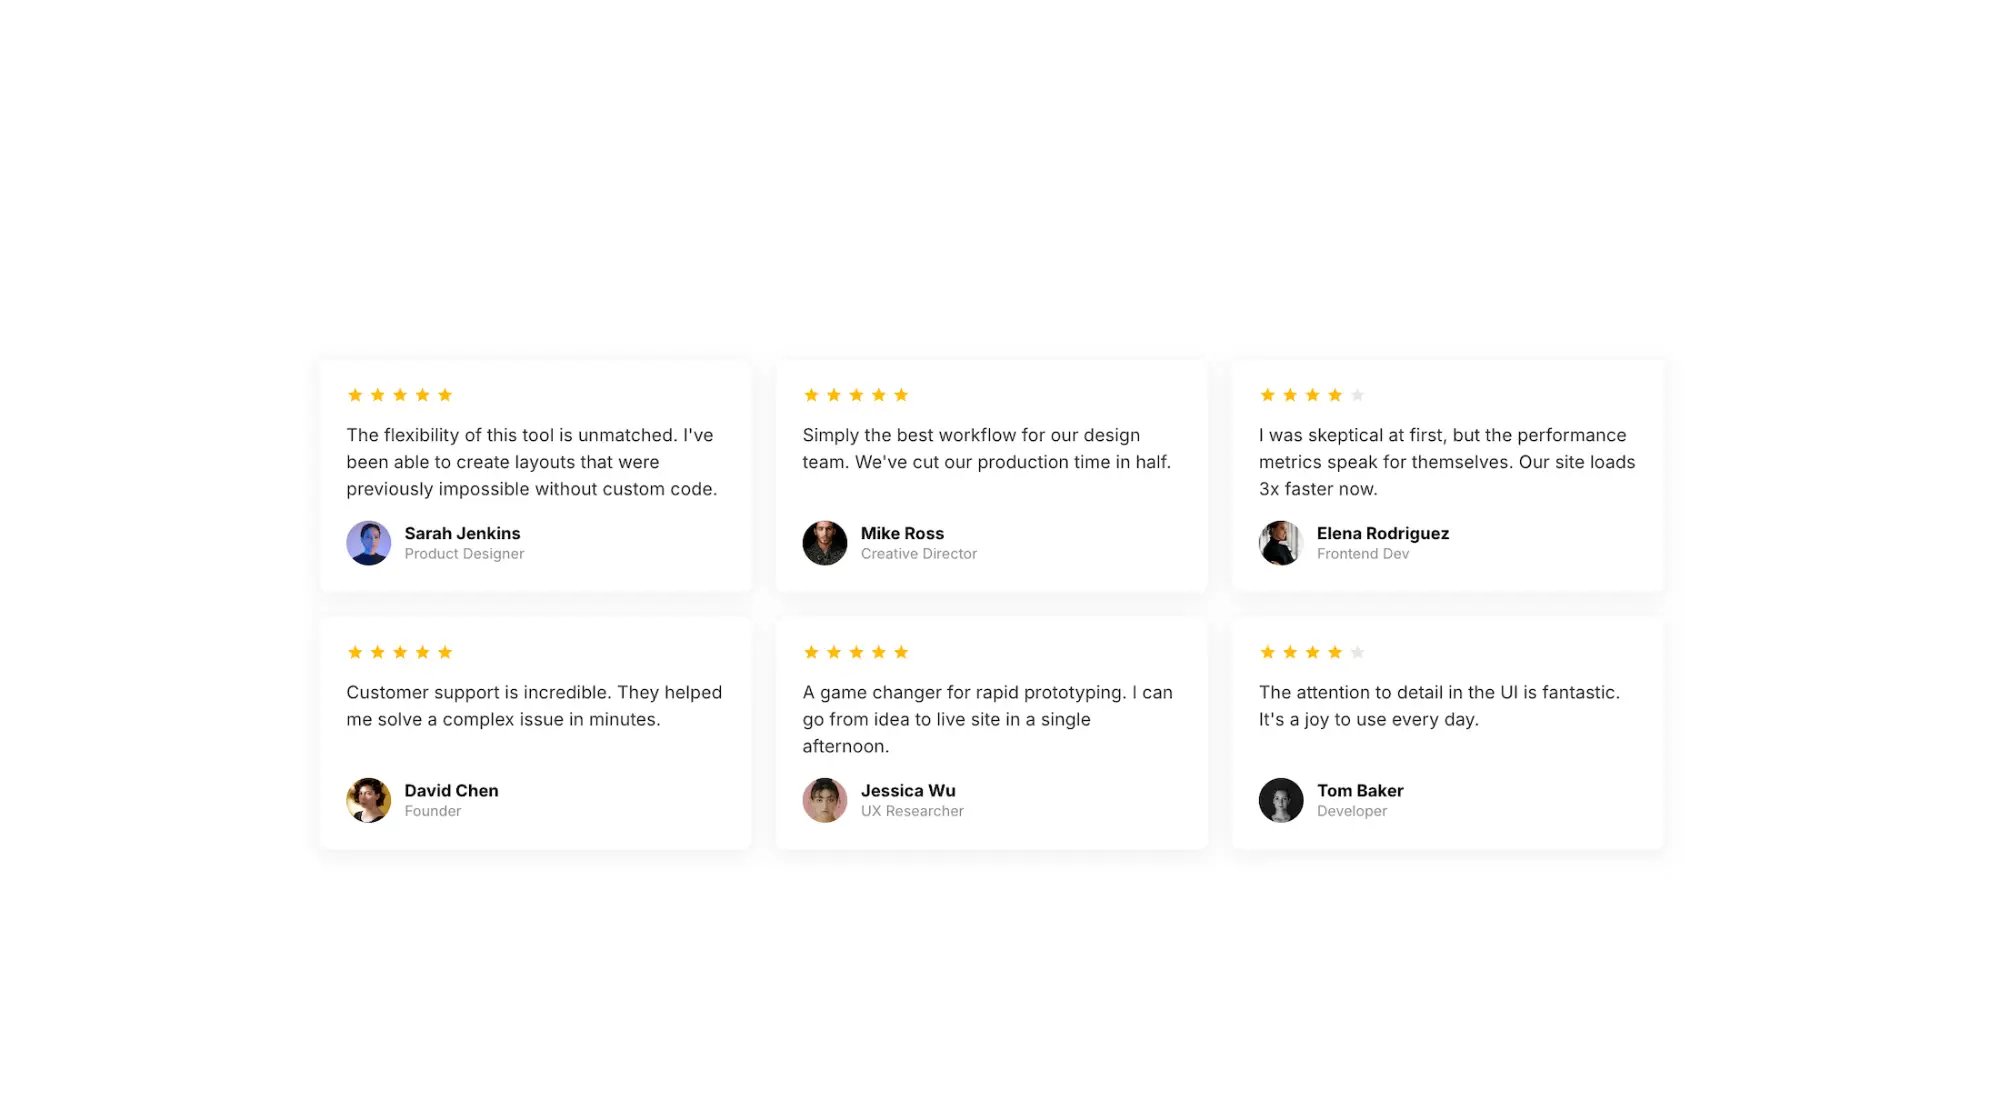This screenshot has height=1110, width=2000.
Task: Click the fifth star in Mike's rating
Action: click(901, 395)
